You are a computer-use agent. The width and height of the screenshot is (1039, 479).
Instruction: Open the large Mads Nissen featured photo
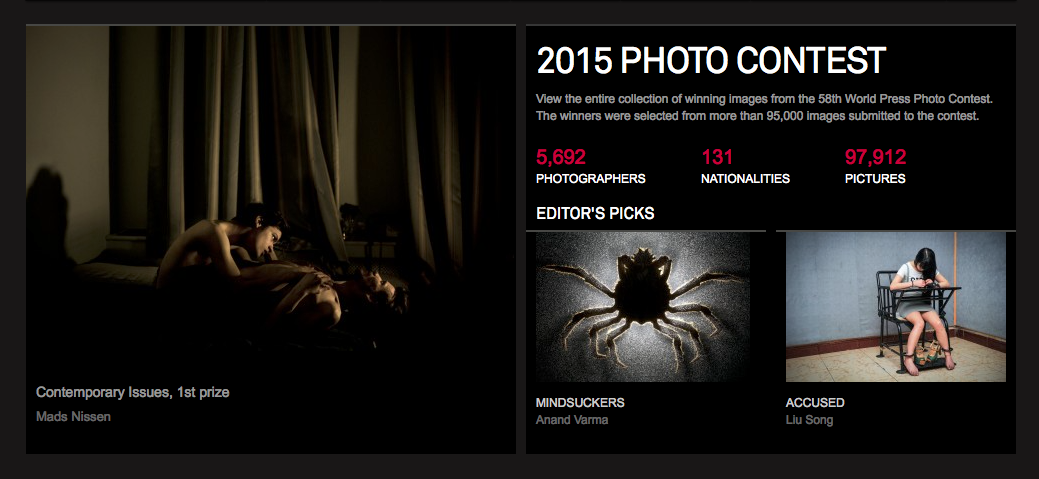click(270, 239)
